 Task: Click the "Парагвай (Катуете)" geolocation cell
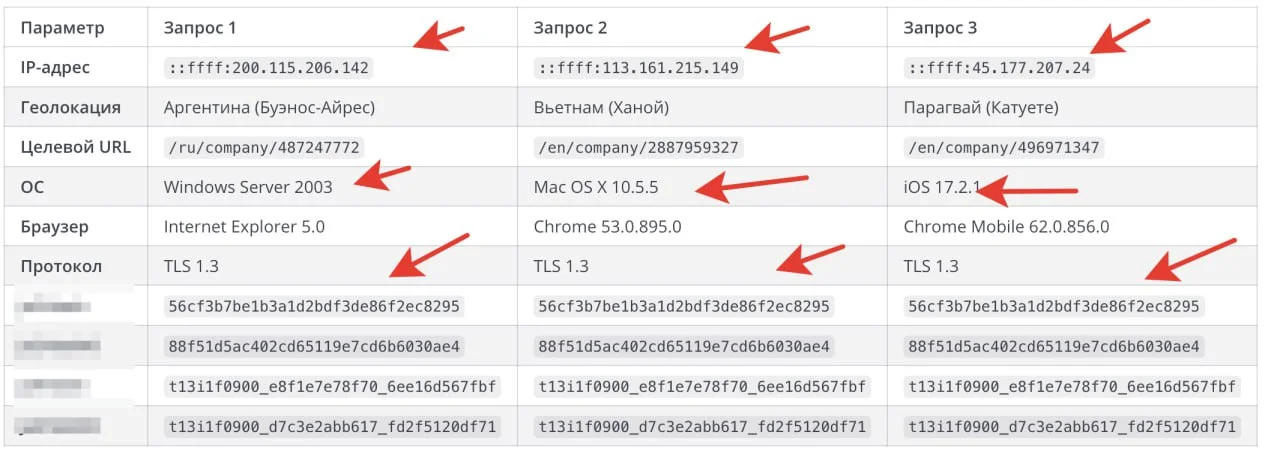pos(980,107)
